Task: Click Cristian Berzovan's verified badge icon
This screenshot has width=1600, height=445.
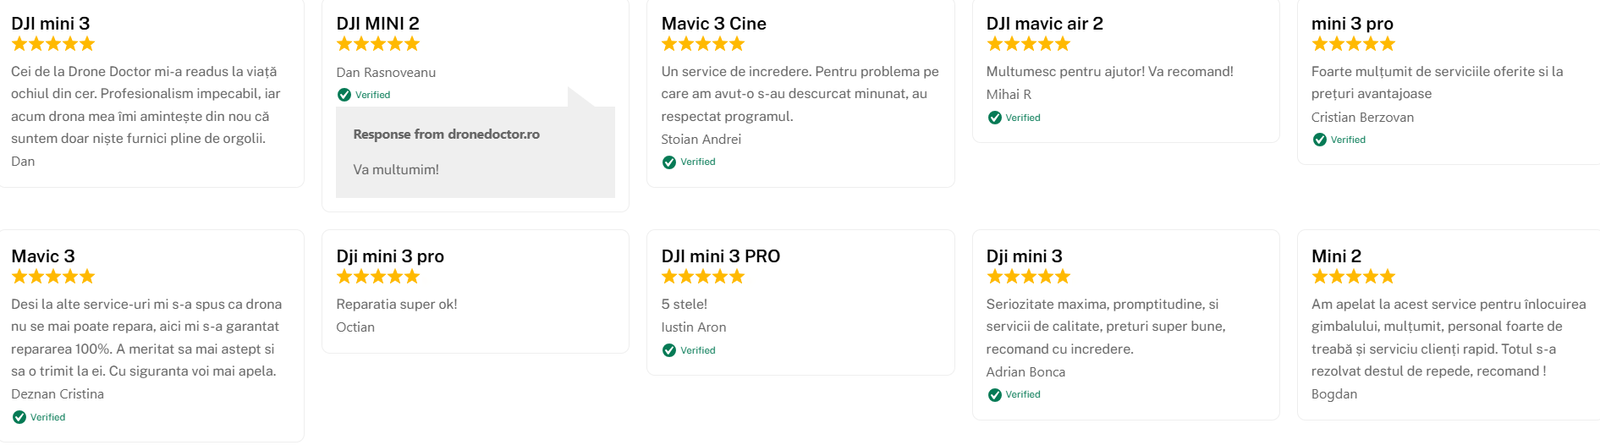Action: click(x=1319, y=140)
